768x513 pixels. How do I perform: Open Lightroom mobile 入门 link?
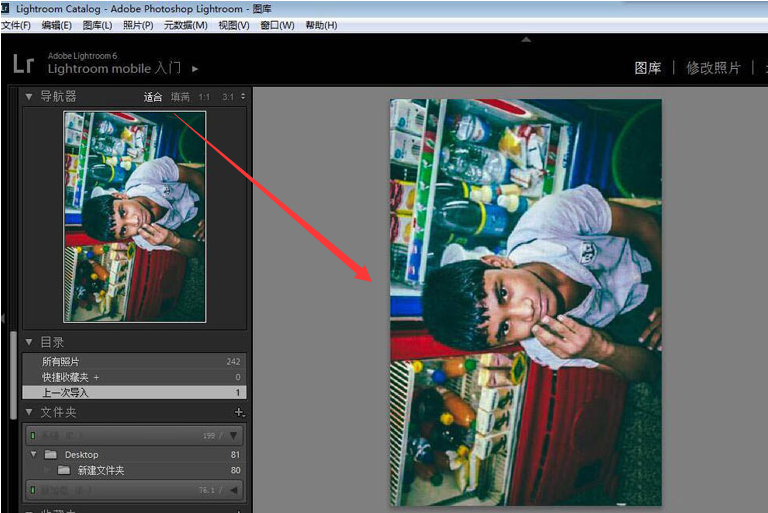[x=114, y=68]
